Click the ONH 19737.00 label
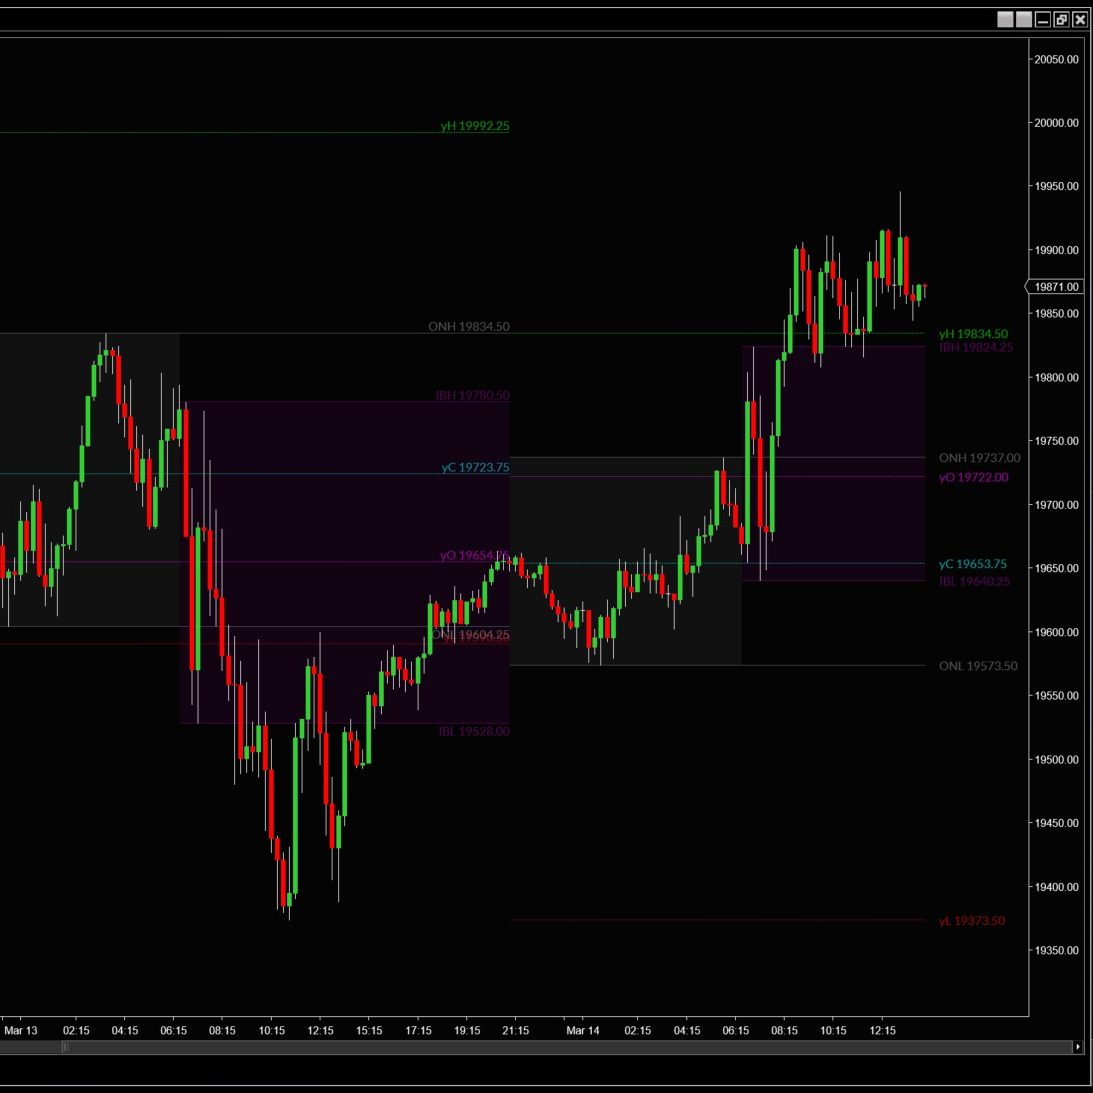This screenshot has width=1093, height=1093. (x=979, y=458)
